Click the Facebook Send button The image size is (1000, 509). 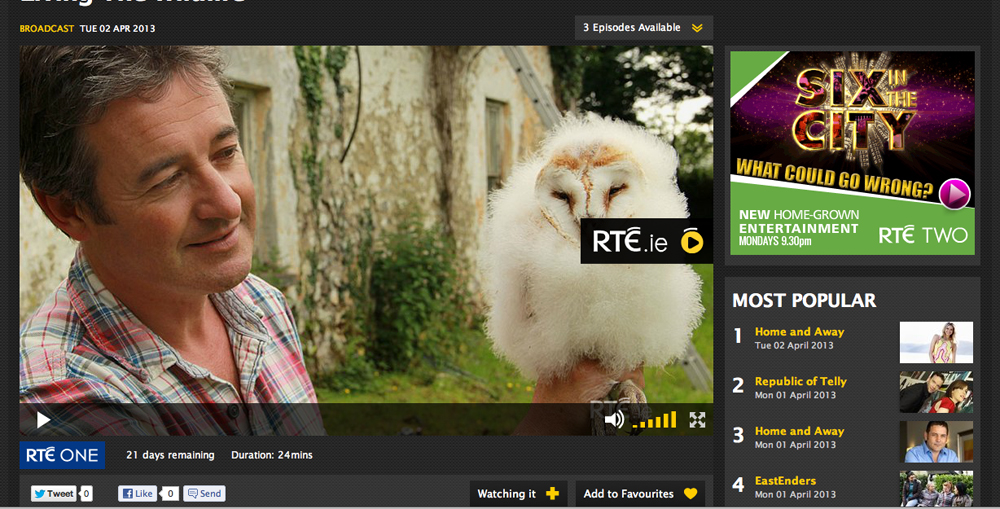[x=204, y=493]
